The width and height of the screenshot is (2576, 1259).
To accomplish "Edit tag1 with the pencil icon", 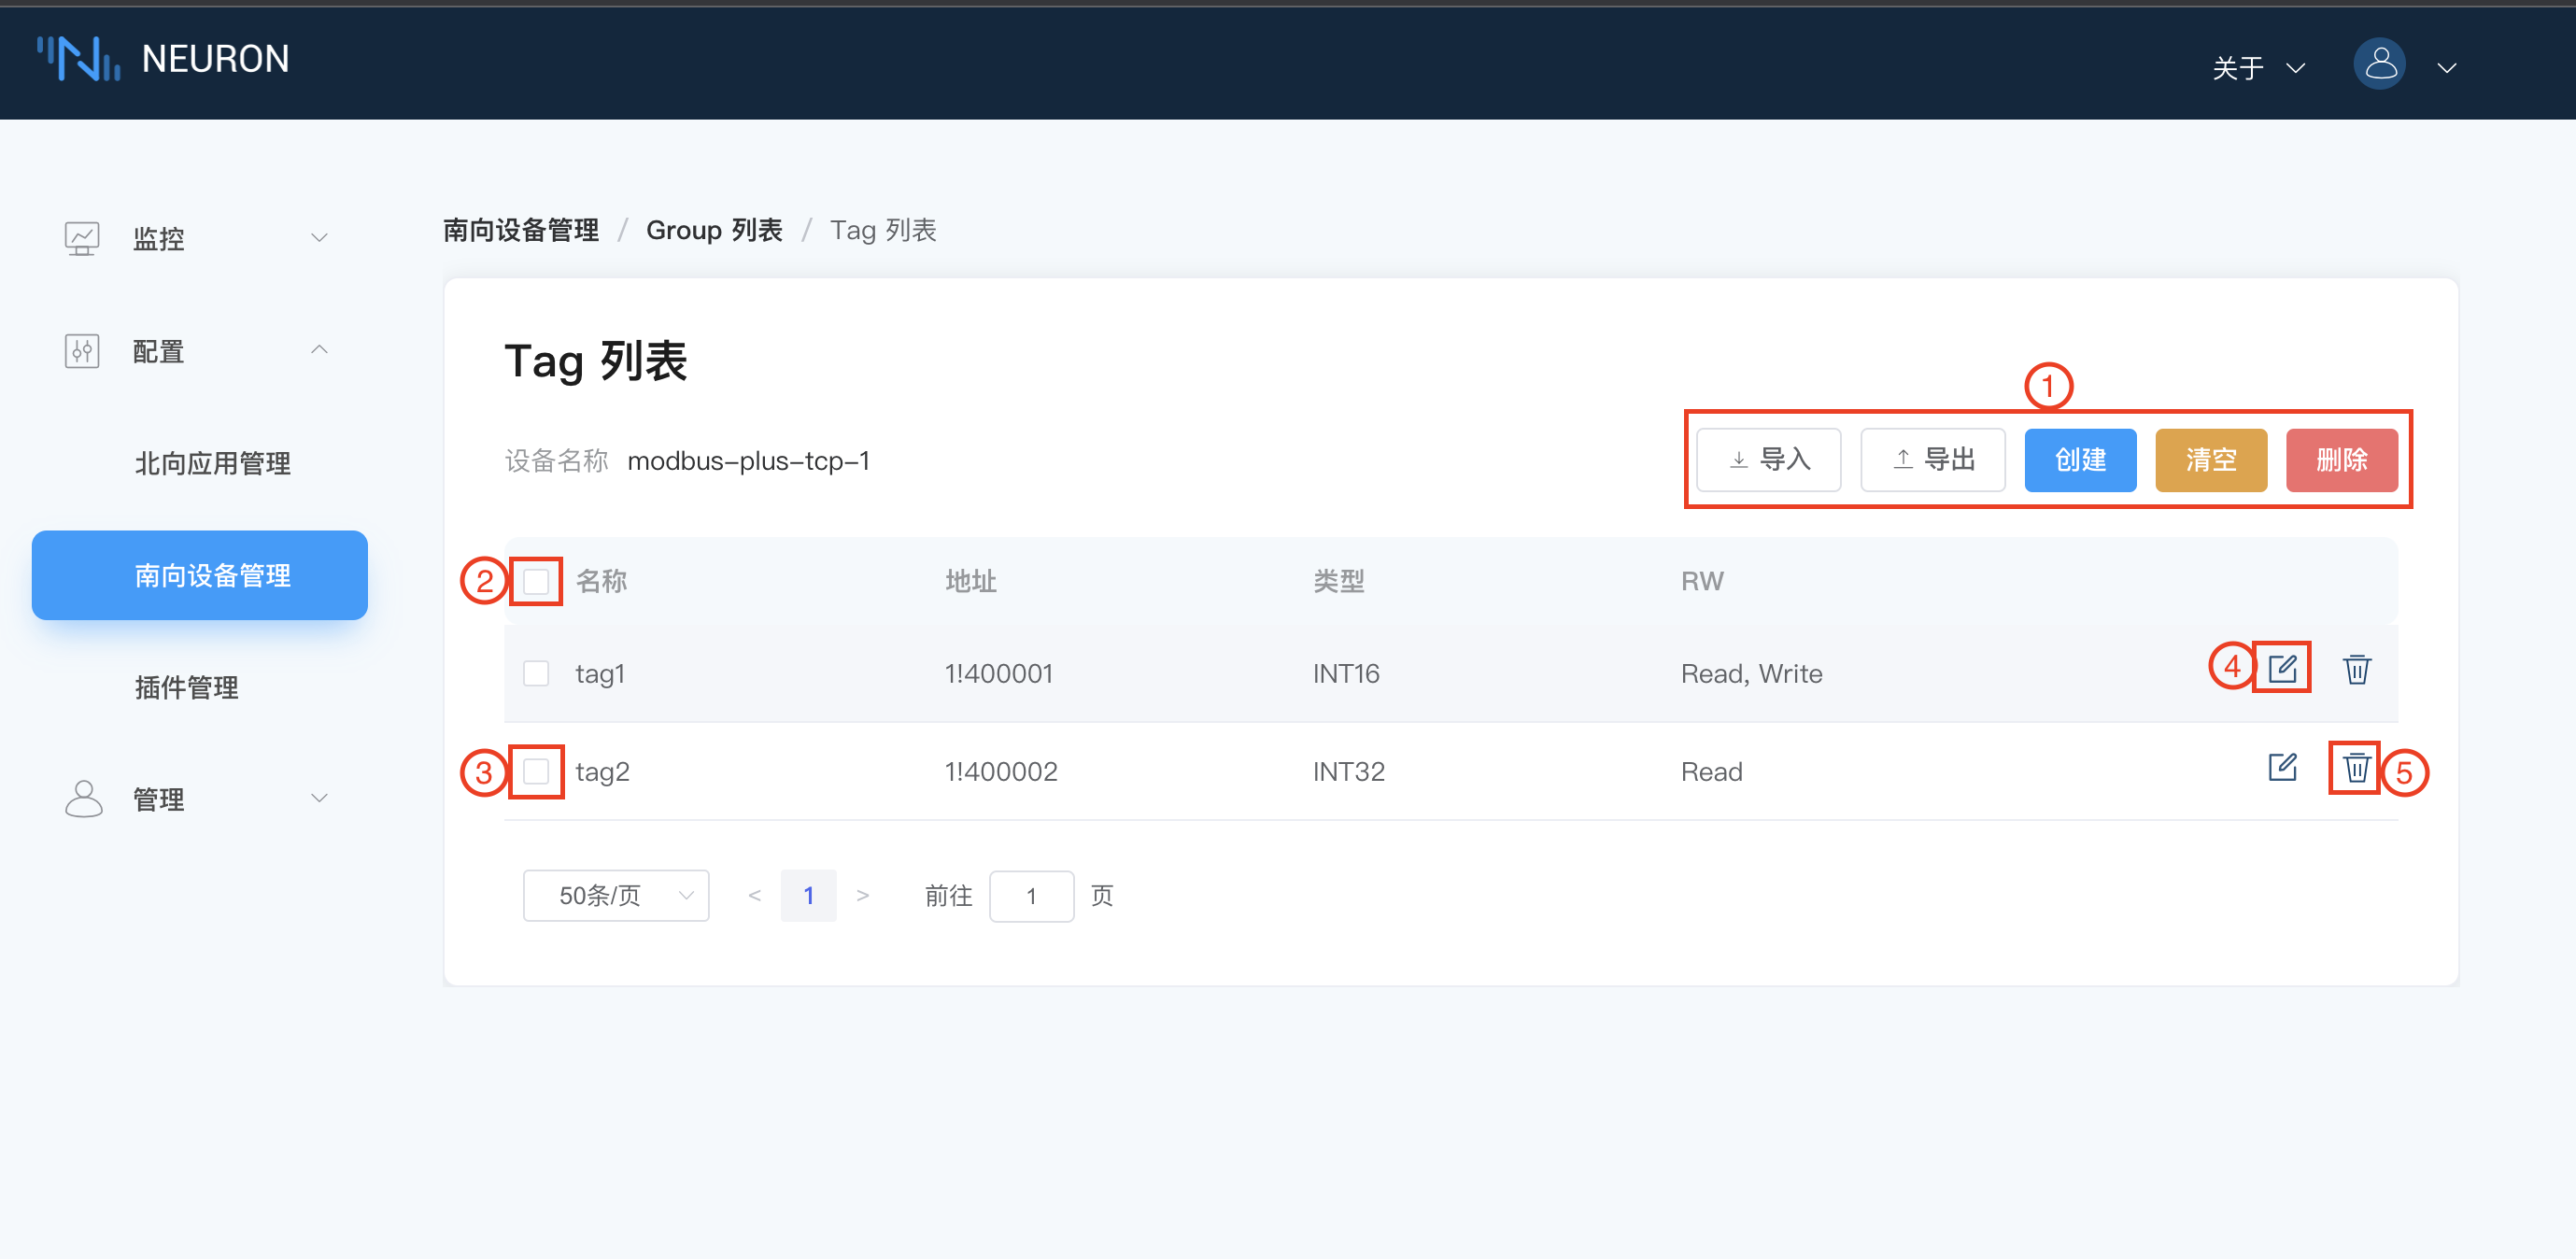I will [x=2282, y=668].
